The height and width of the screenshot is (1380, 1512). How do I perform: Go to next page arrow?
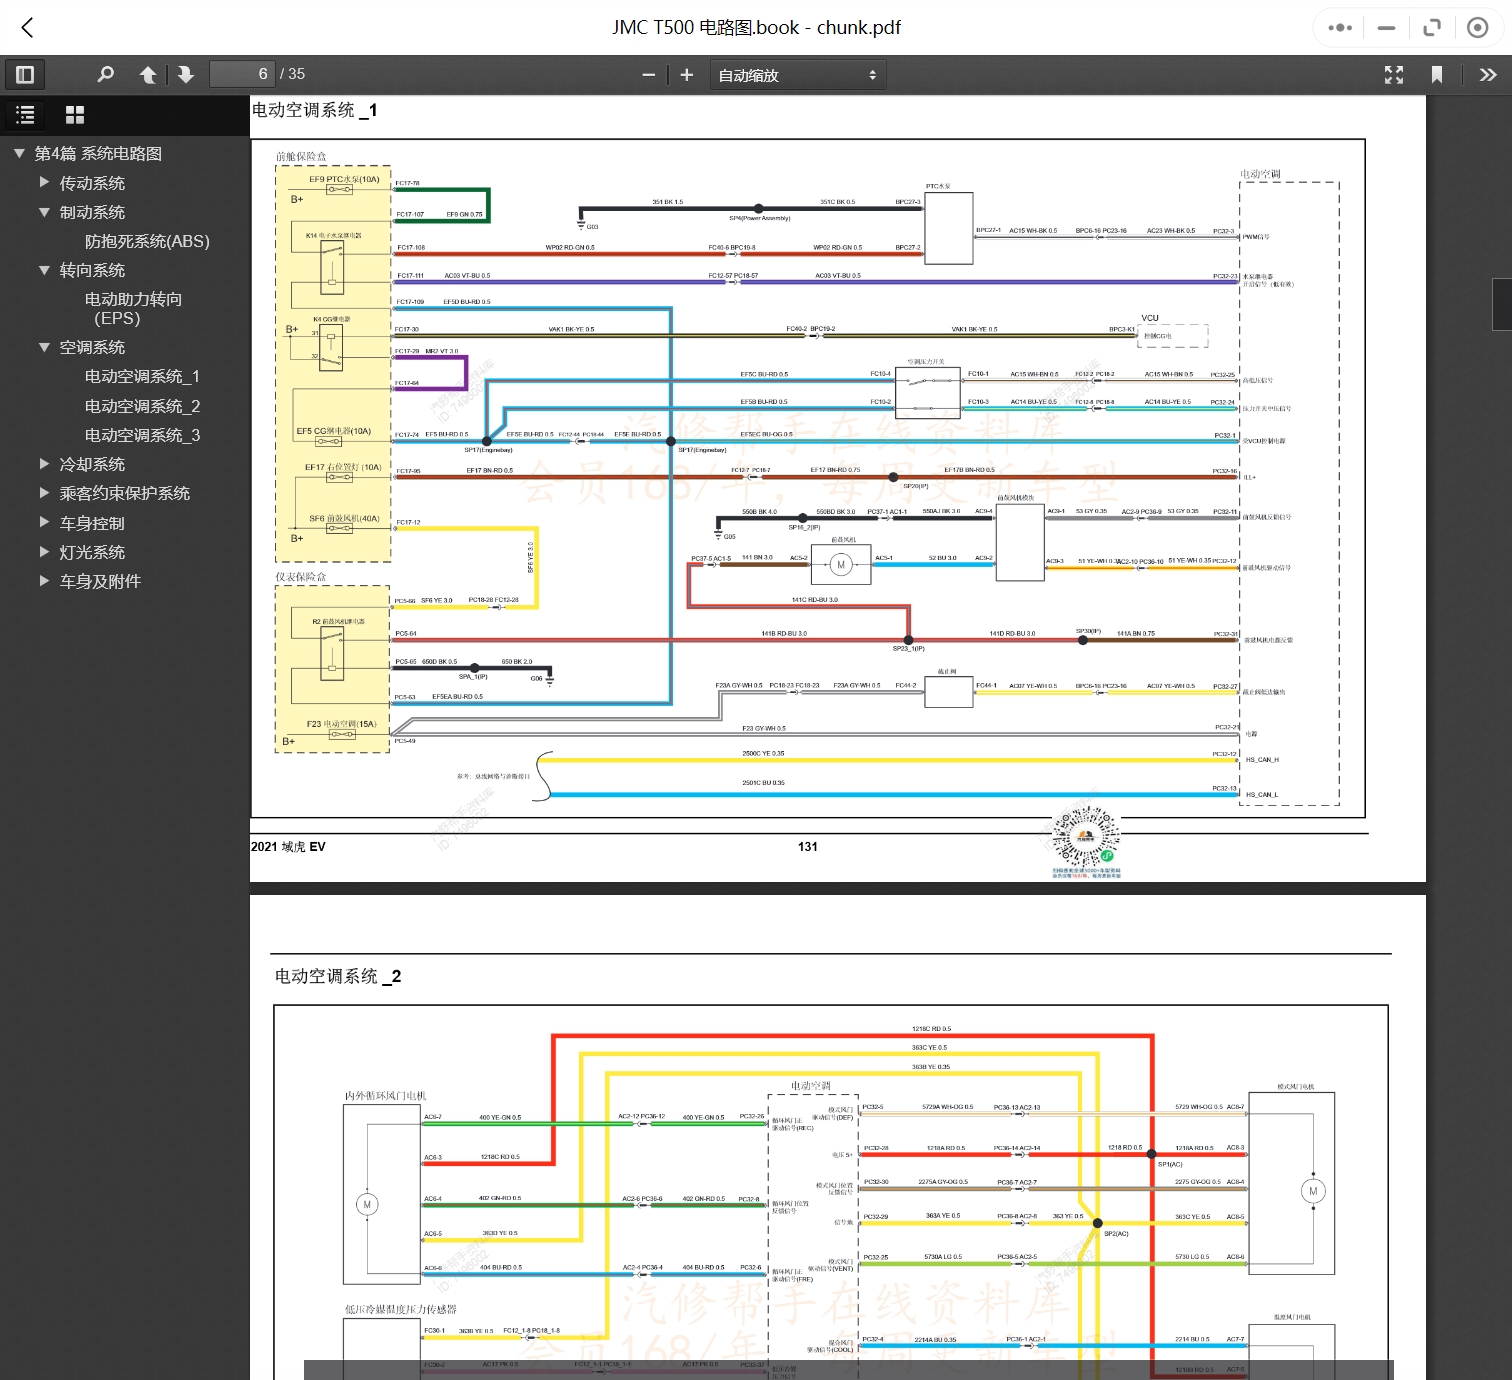coord(185,74)
